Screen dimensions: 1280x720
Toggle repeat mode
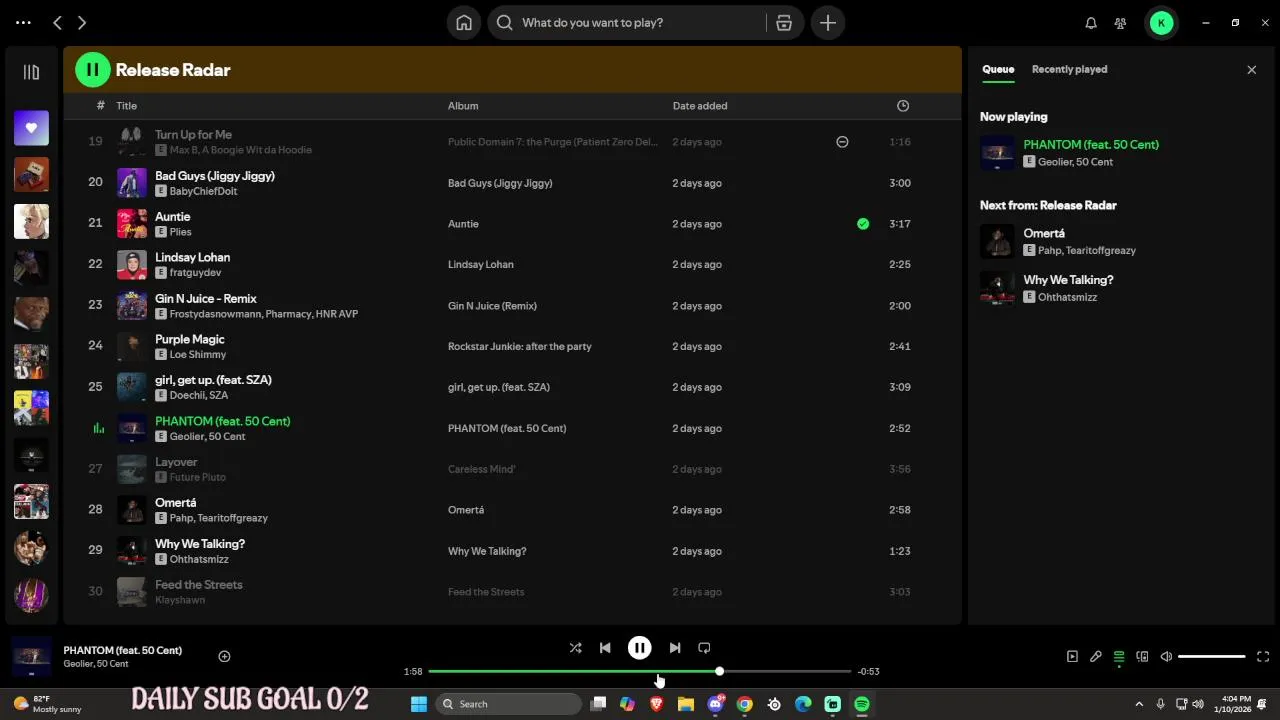click(x=704, y=648)
